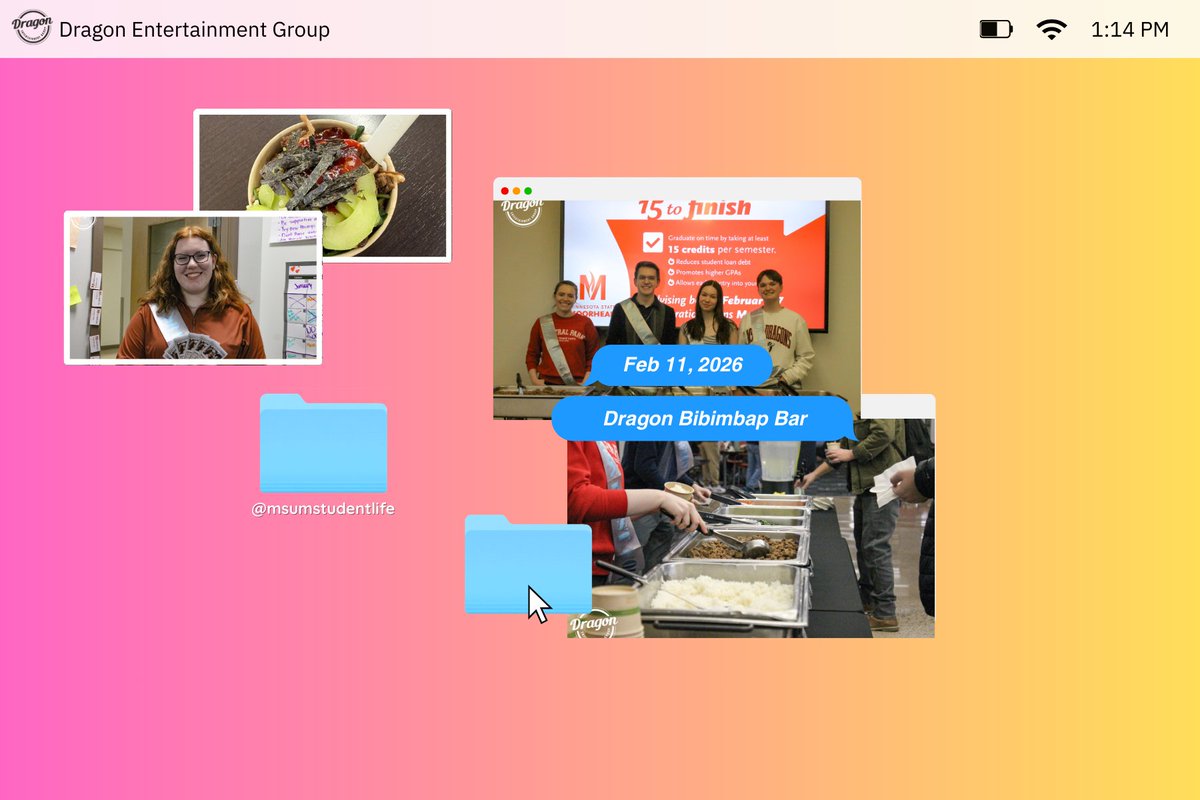Minimize the group photo window with yellow button
The width and height of the screenshot is (1200, 800).
pos(516,190)
